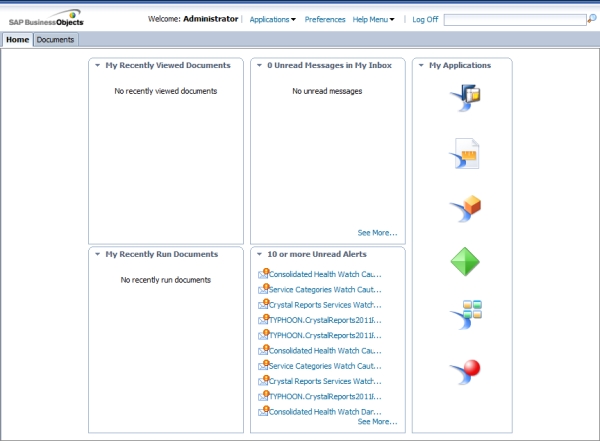
Task: Open the orange cube application icon
Action: pos(466,208)
